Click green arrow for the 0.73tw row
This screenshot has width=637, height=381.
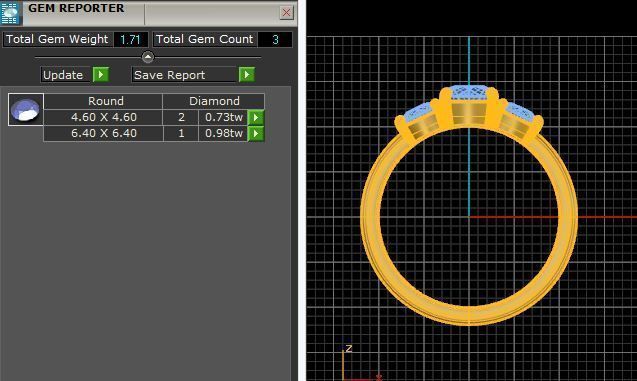(256, 117)
